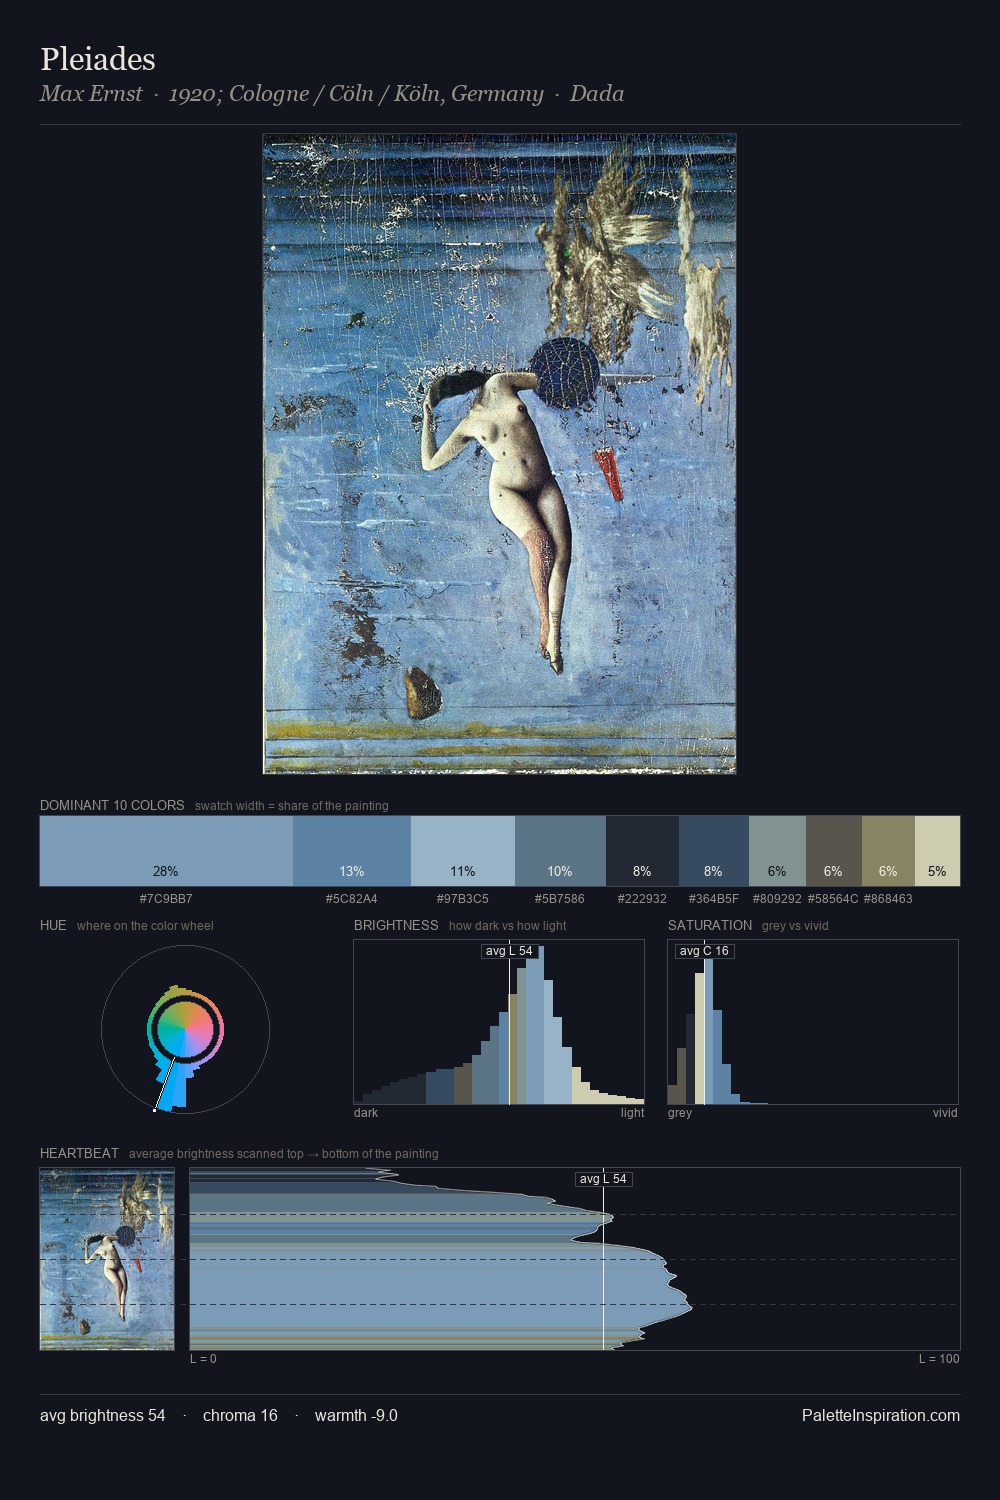Viewport: 1000px width, 1500px height.
Task: Click 'how dark vs how light' caption
Action: pyautogui.click(x=508, y=926)
